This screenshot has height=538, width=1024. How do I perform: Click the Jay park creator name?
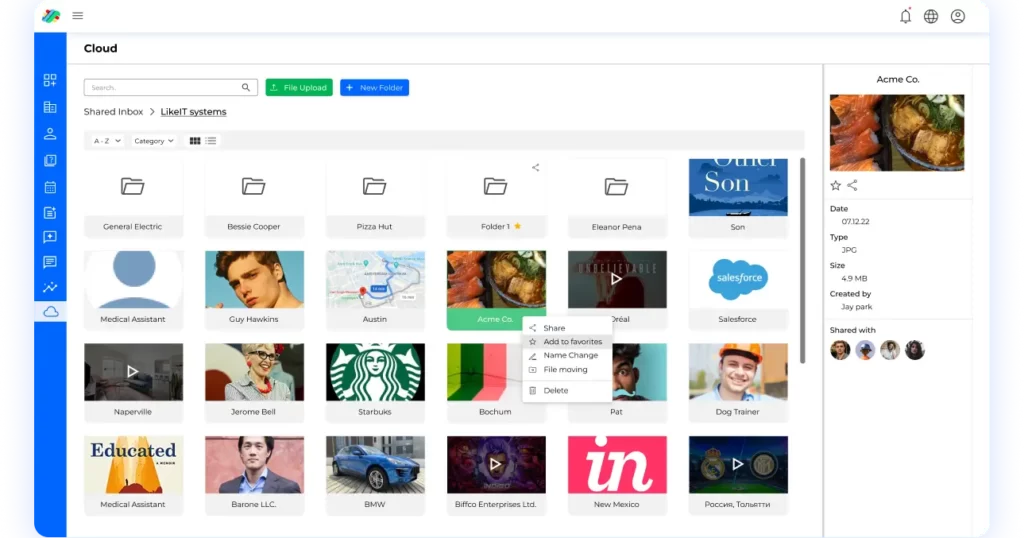(856, 307)
